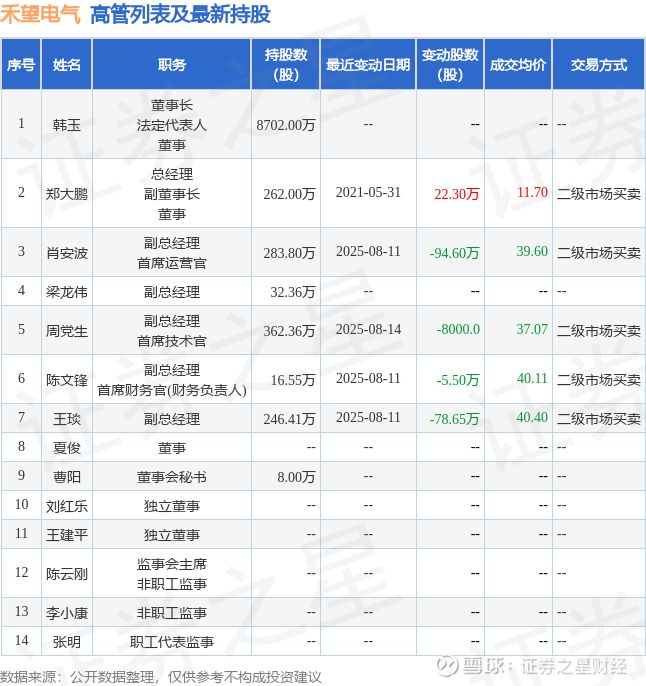Click the 数据来源 footer disclaimer text
This screenshot has height=686, width=646.
[161, 677]
